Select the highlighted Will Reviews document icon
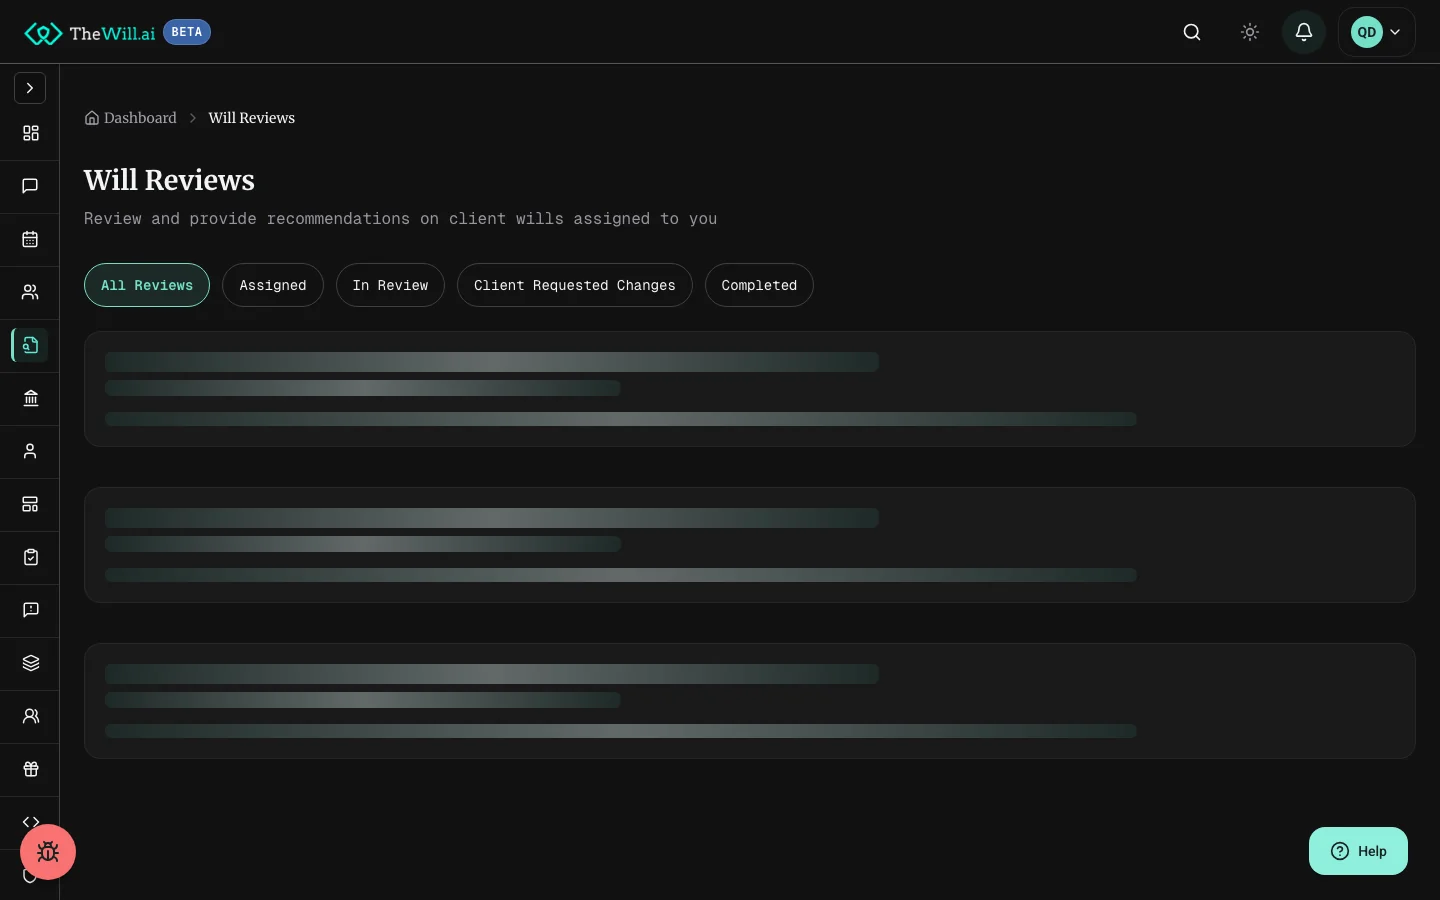1440x900 pixels. tap(30, 345)
